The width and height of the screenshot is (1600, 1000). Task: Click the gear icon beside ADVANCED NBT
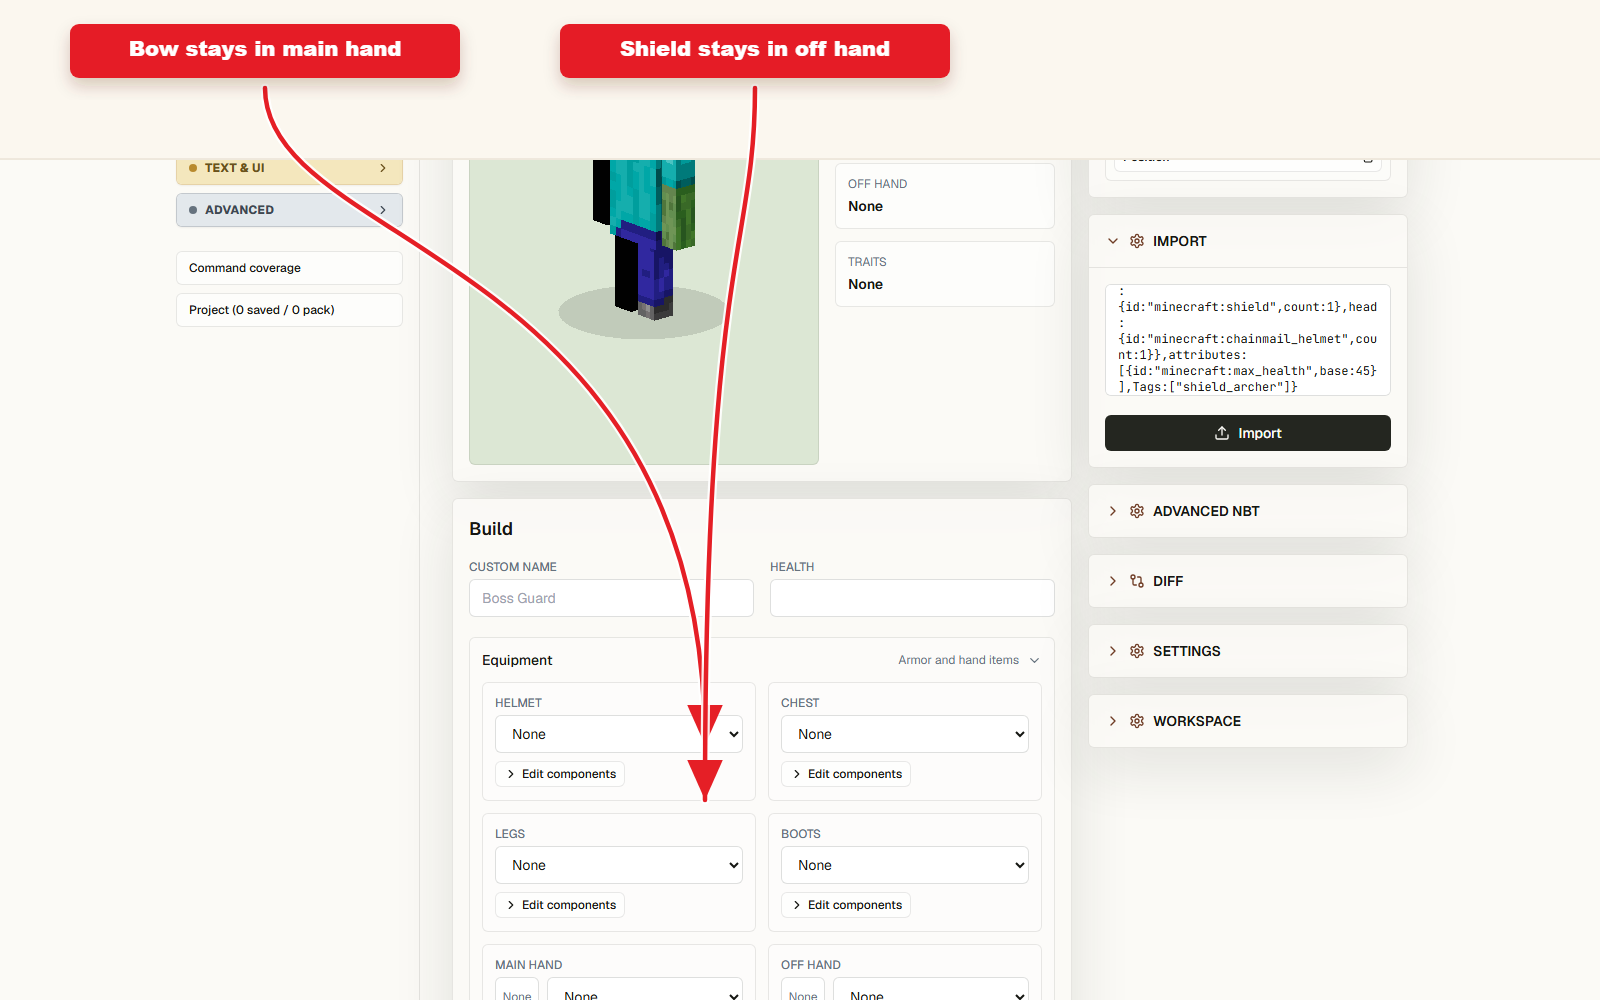1137,511
